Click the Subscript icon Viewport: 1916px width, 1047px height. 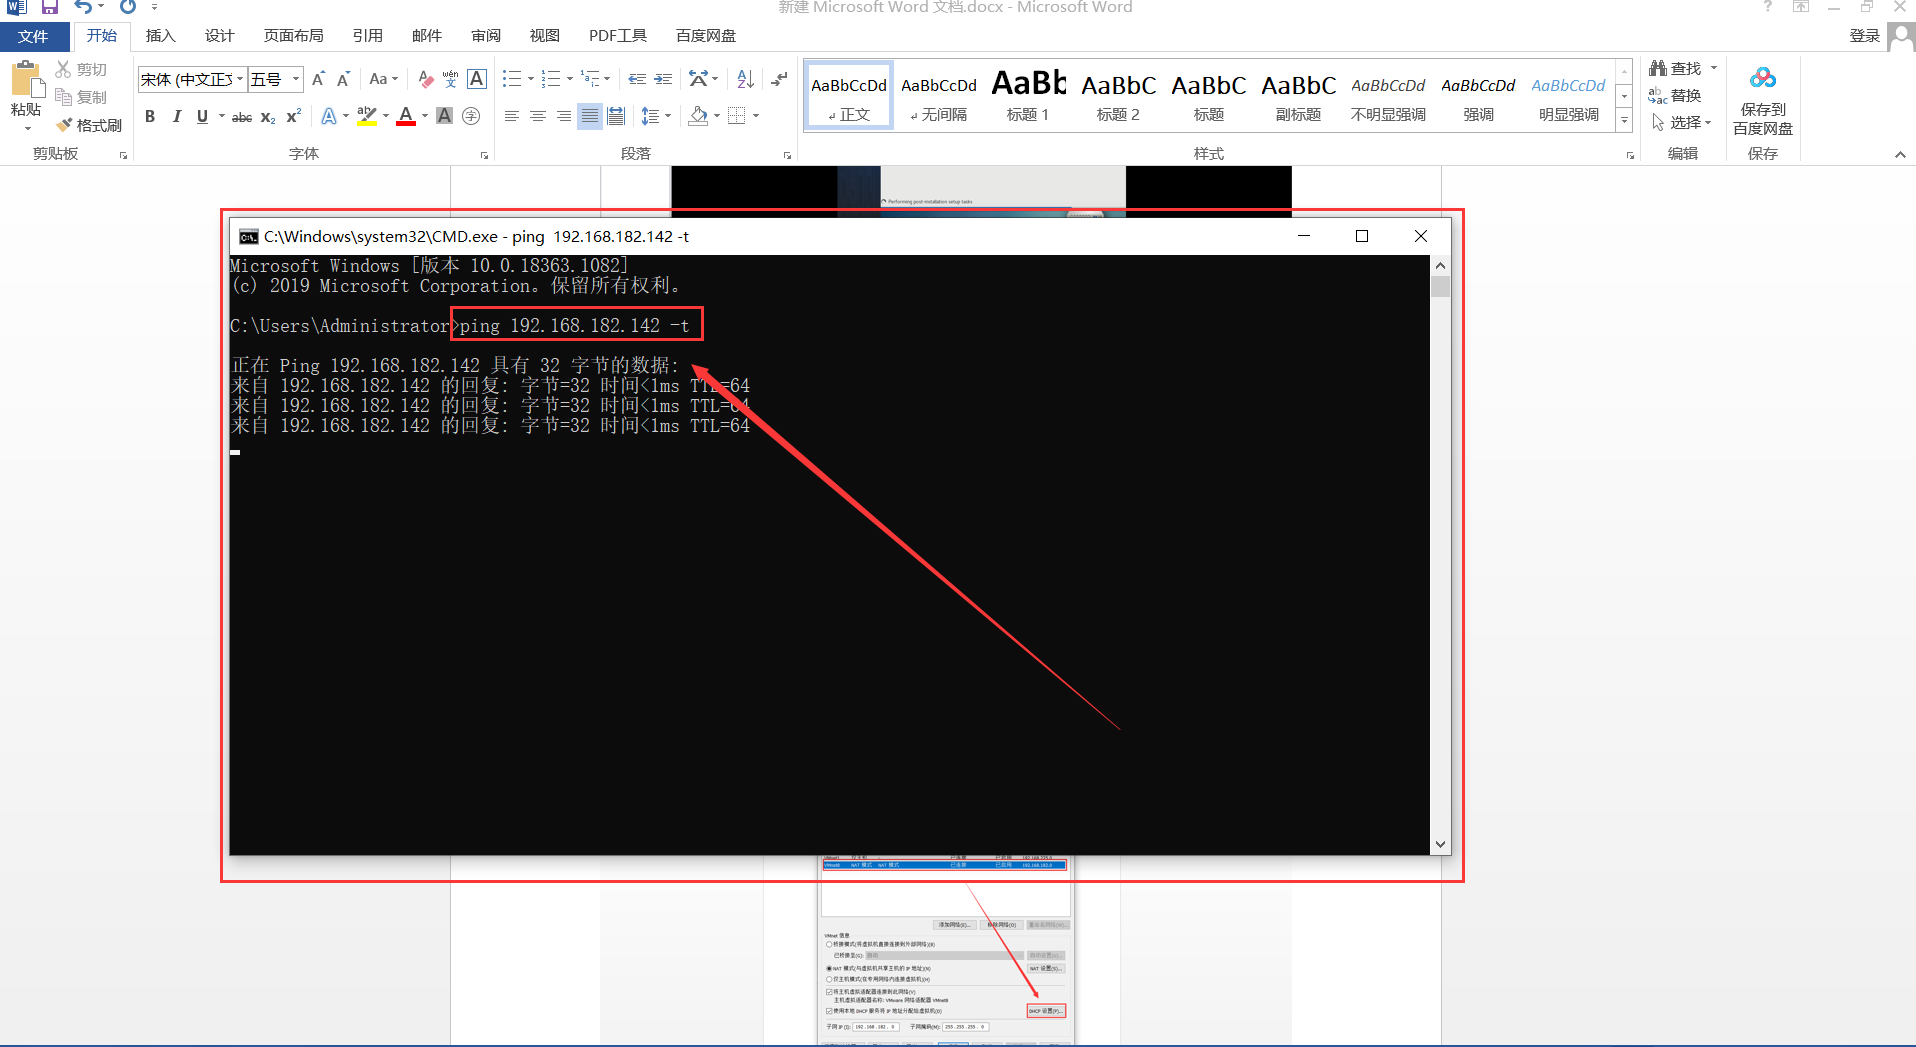[x=268, y=117]
